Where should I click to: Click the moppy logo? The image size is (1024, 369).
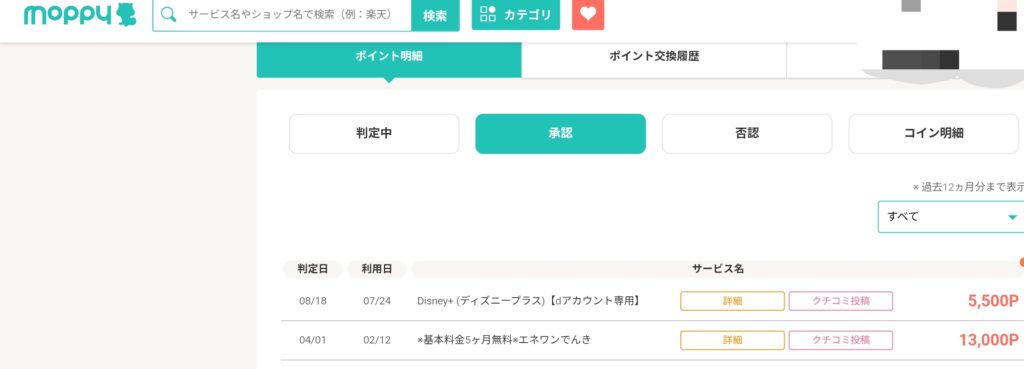tap(80, 15)
